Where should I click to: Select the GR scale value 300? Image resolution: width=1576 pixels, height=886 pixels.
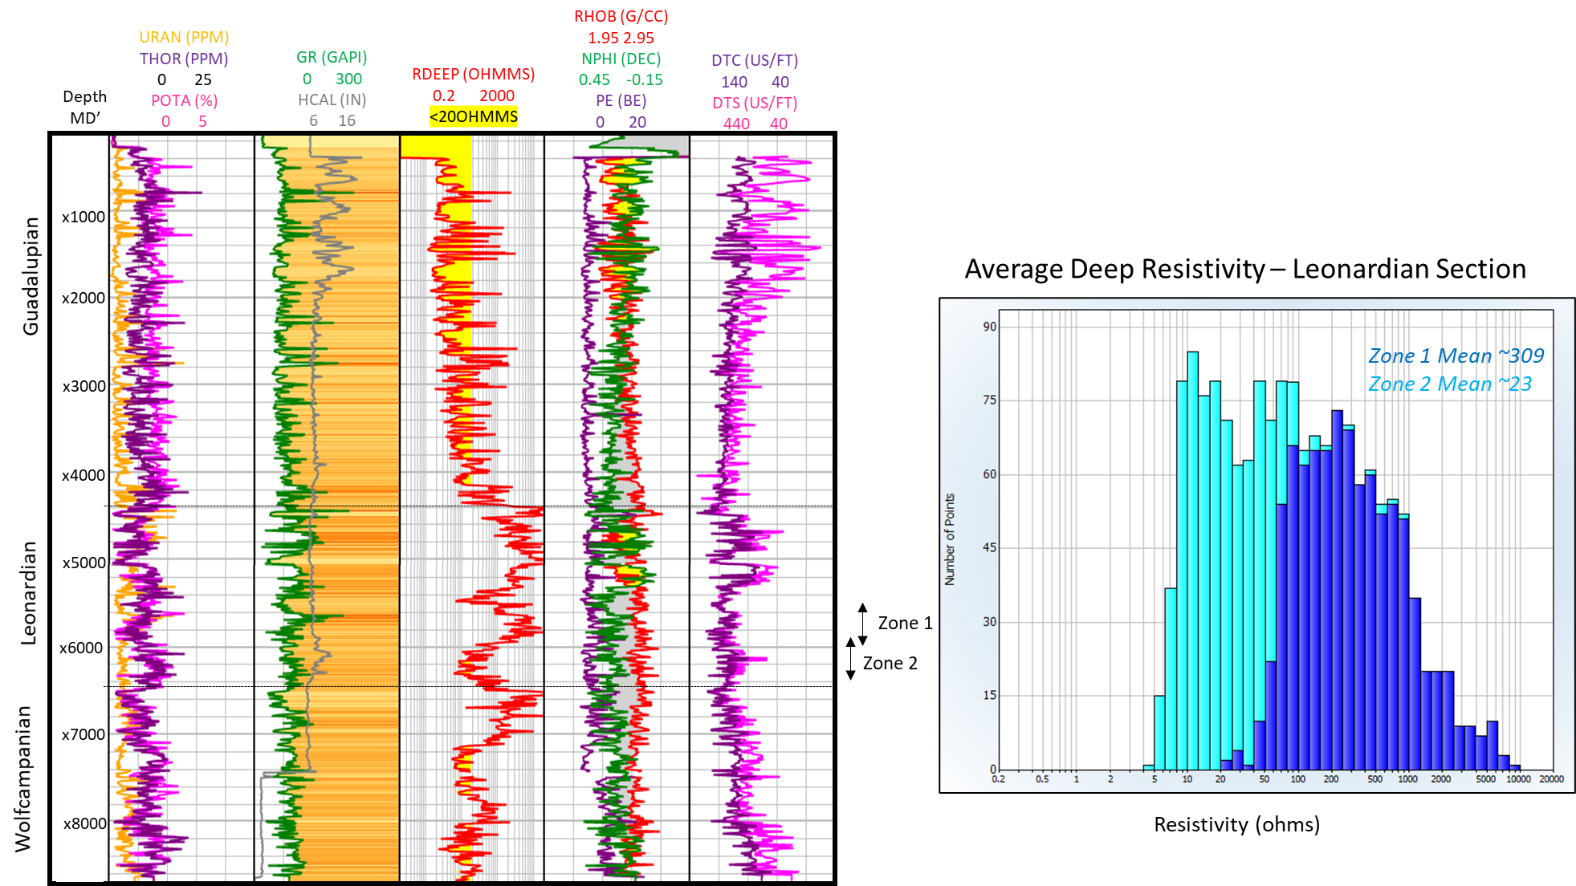349,78
